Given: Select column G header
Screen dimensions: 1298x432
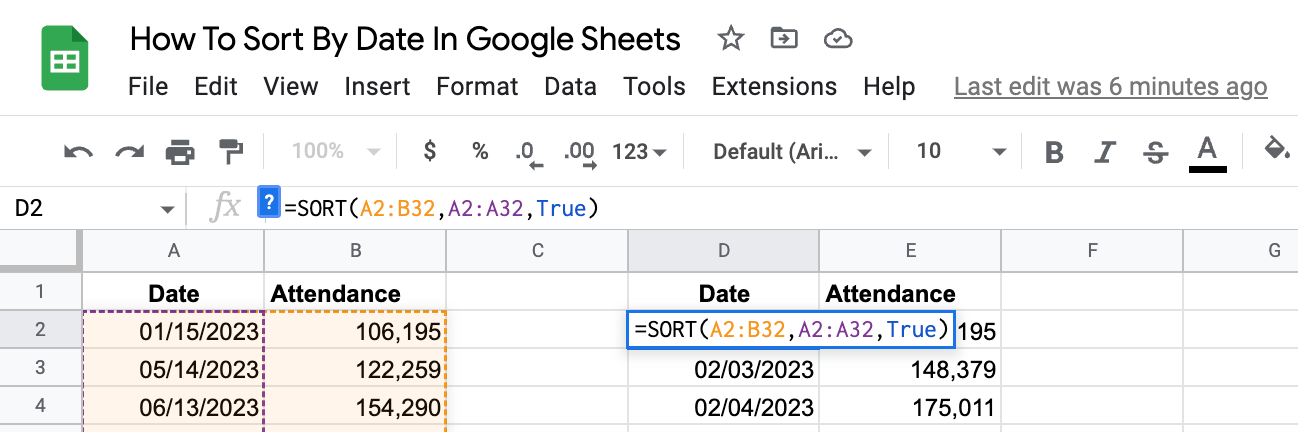Looking at the screenshot, I should coord(1241,251).
